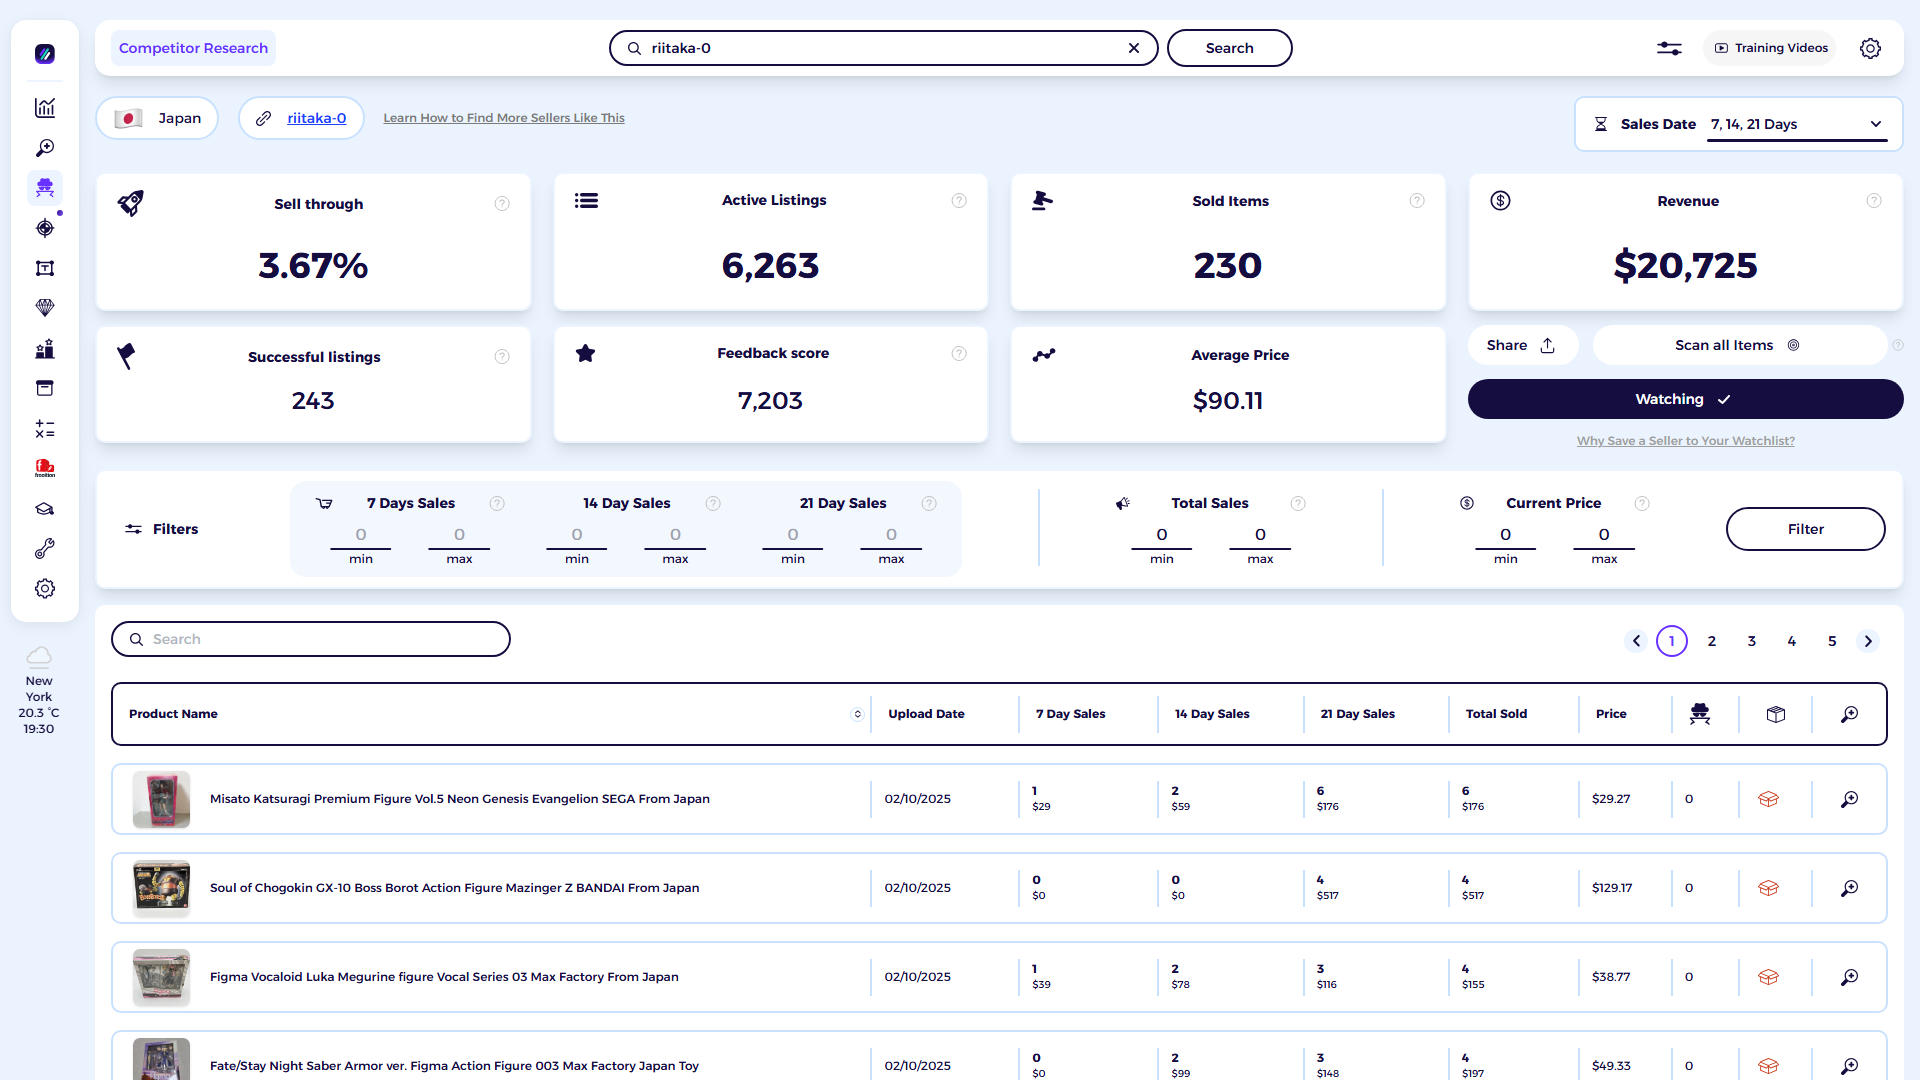This screenshot has height=1080, width=1920.
Task: Click the Current Price max field
Action: point(1604,535)
